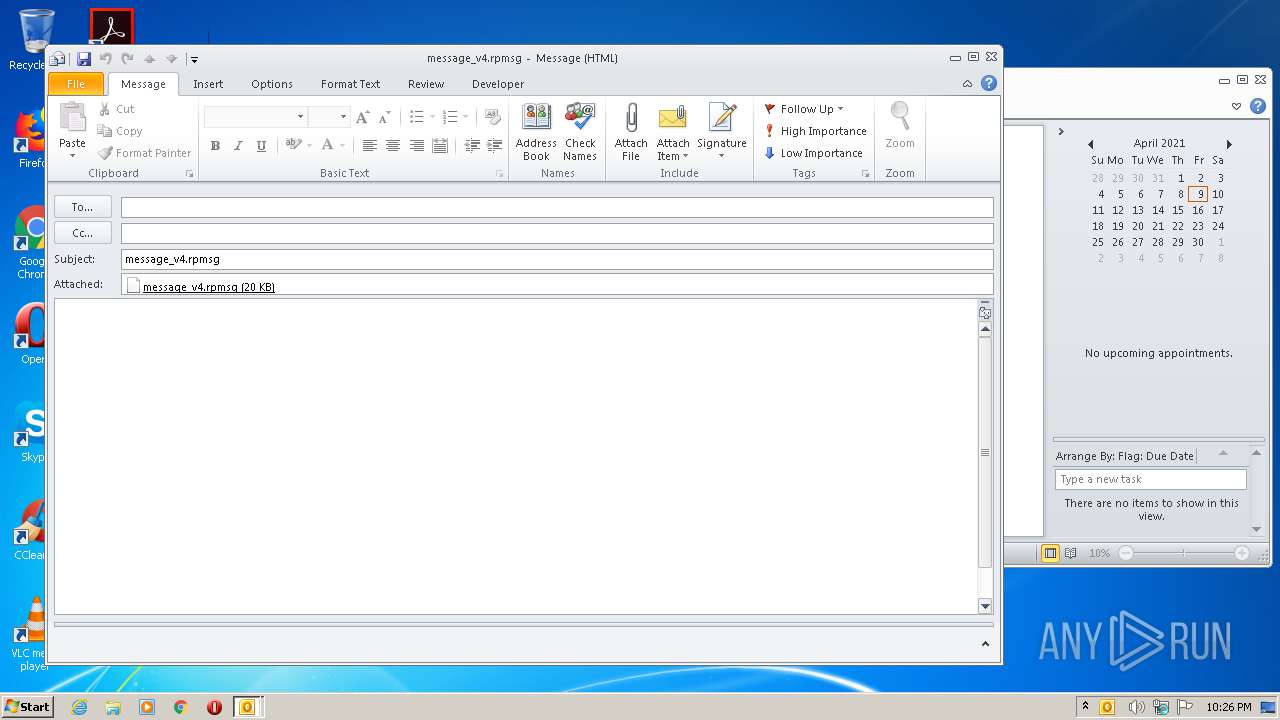Go to previous month in the calendar
This screenshot has height=720, width=1280.
pyautogui.click(x=1091, y=144)
